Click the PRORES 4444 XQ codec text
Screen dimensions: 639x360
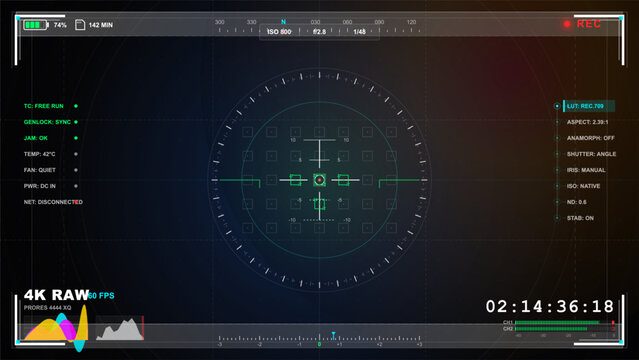(47, 307)
